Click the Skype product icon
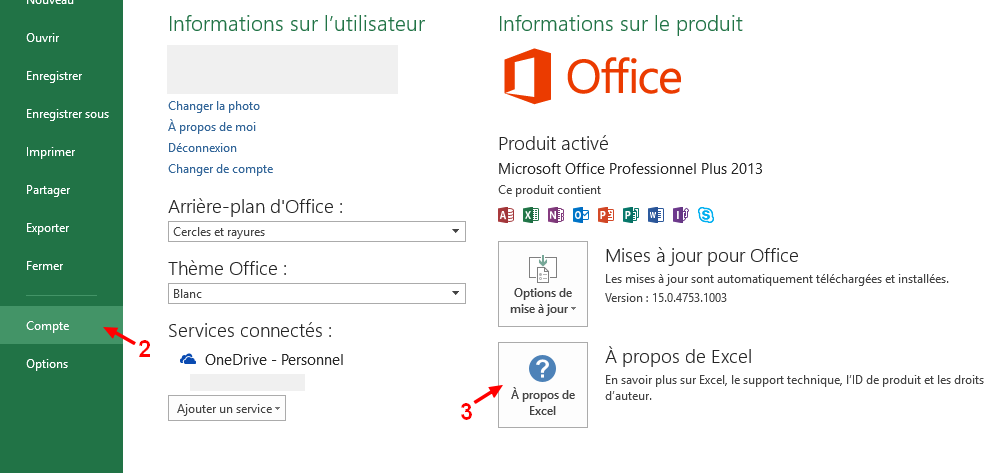The width and height of the screenshot is (992, 473). [x=707, y=215]
